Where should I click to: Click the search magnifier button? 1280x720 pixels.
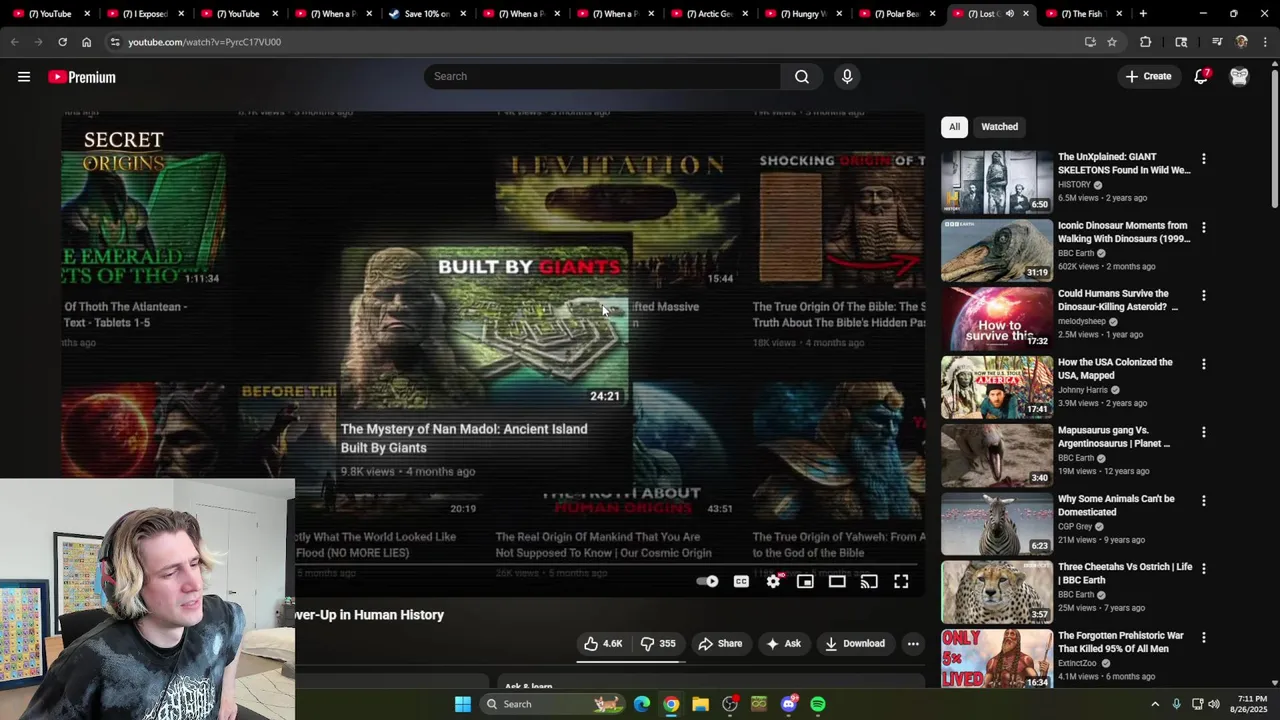(802, 76)
